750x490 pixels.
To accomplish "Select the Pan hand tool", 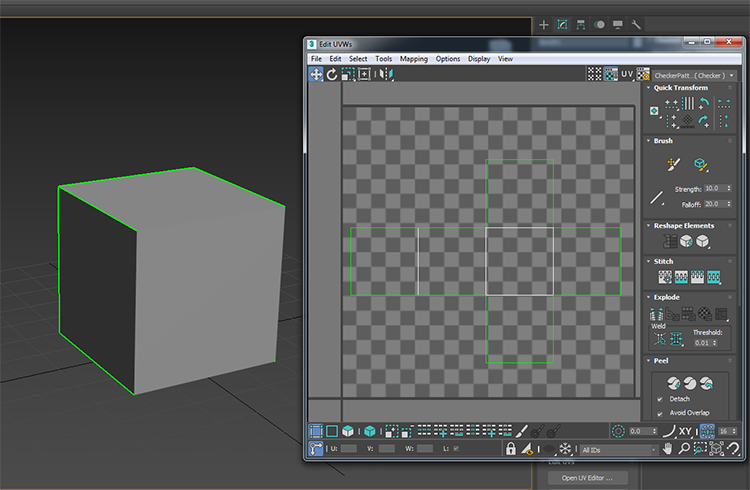I will click(668, 449).
